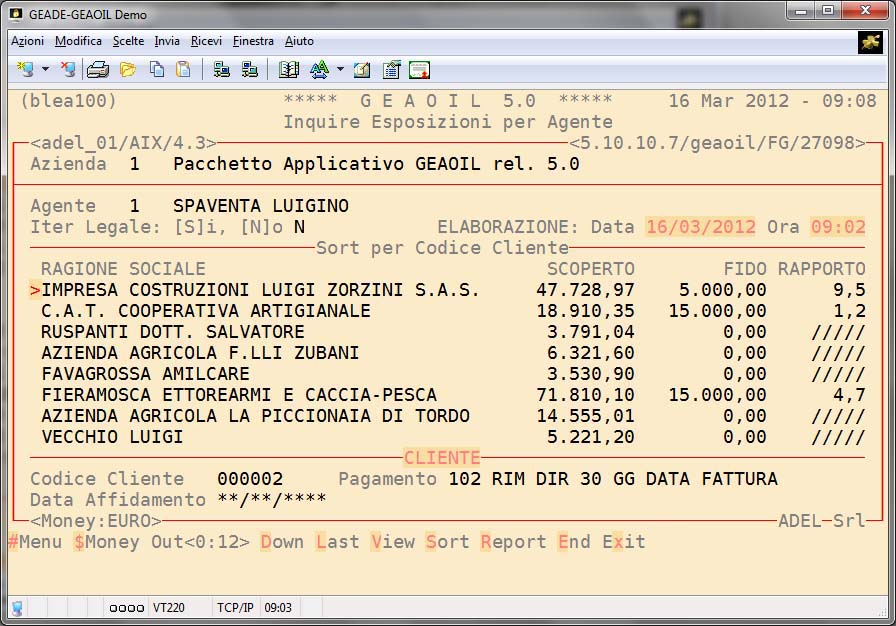
Task: Select the Report command in bottom menu
Action: (513, 542)
